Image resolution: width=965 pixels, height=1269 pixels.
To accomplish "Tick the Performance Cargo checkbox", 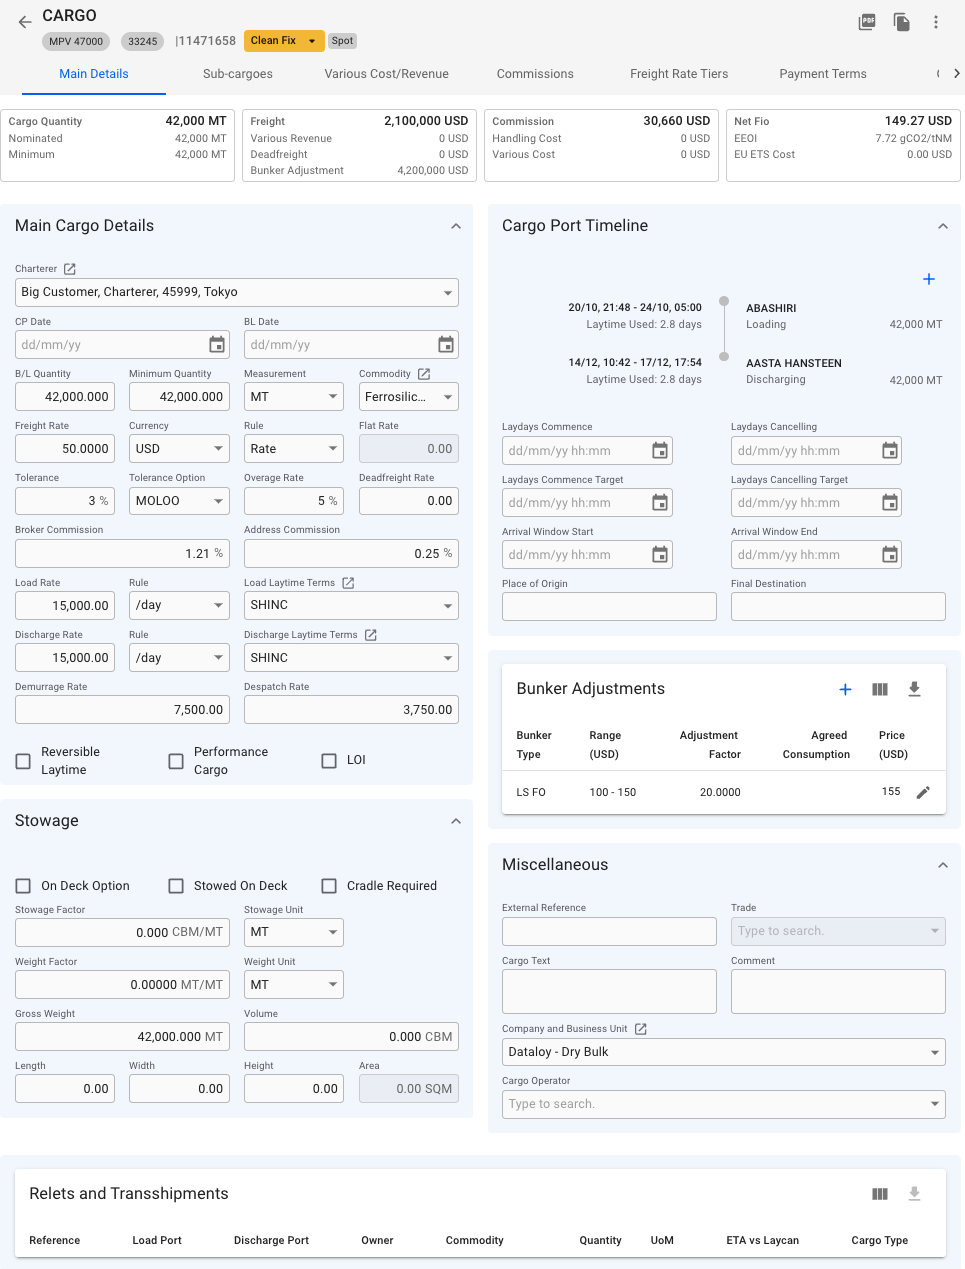I will [176, 761].
